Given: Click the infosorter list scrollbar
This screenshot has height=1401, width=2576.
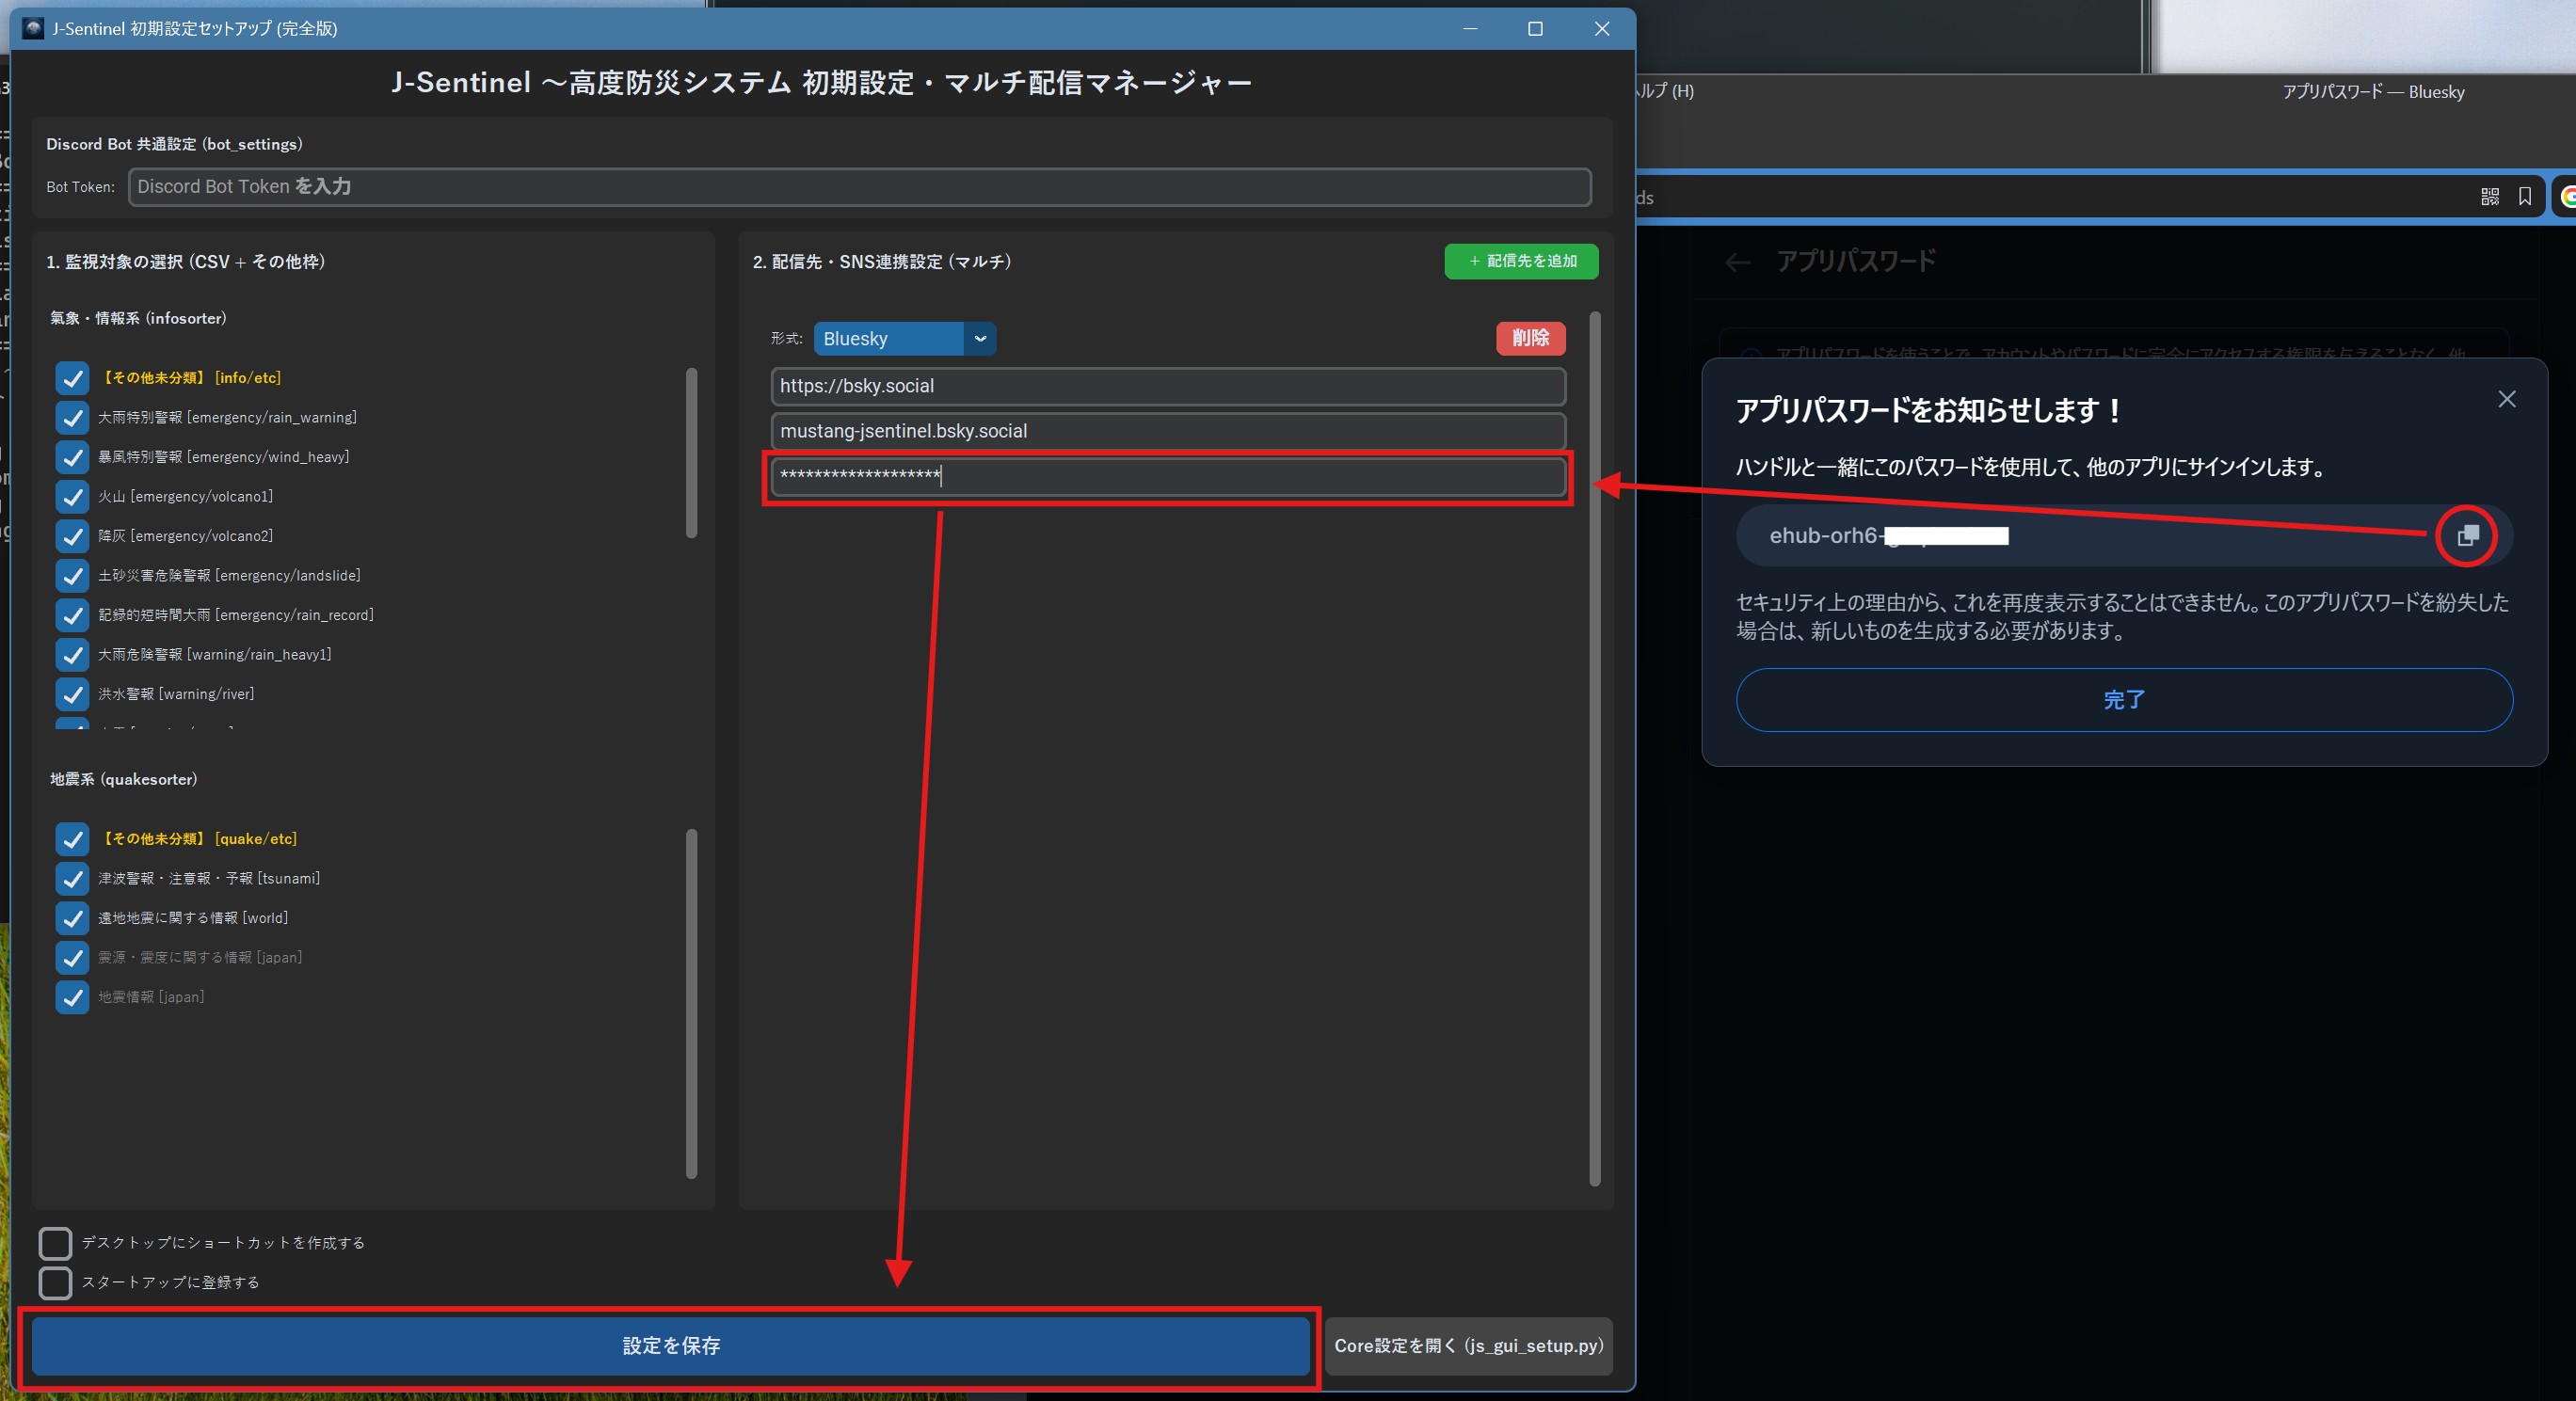Looking at the screenshot, I should [x=690, y=453].
